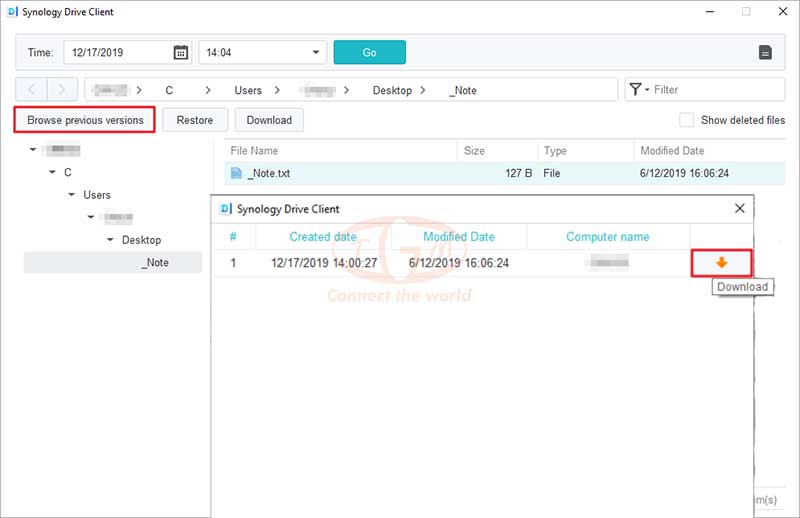
Task: Click the Restore button
Action: coord(195,120)
